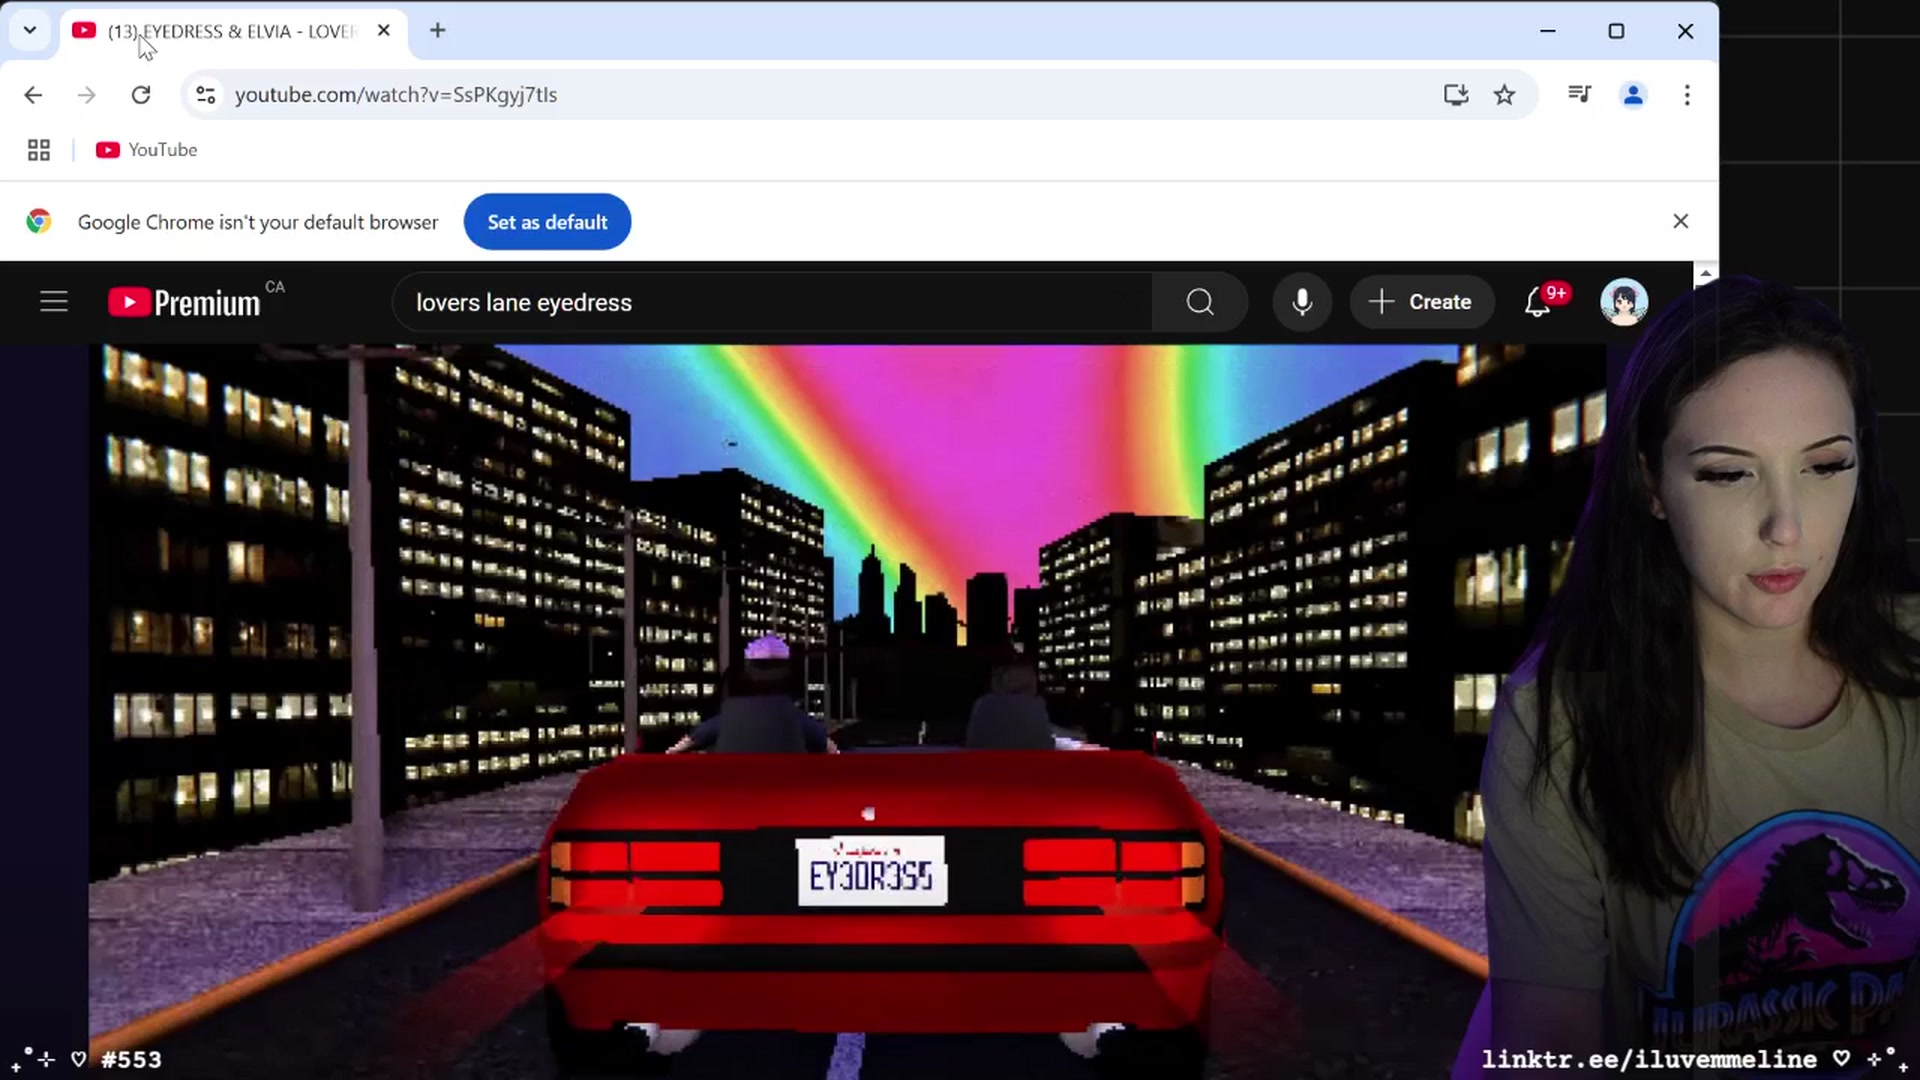Submit search with magnifier button
Image resolution: width=1920 pixels, height=1080 pixels.
coord(1200,302)
